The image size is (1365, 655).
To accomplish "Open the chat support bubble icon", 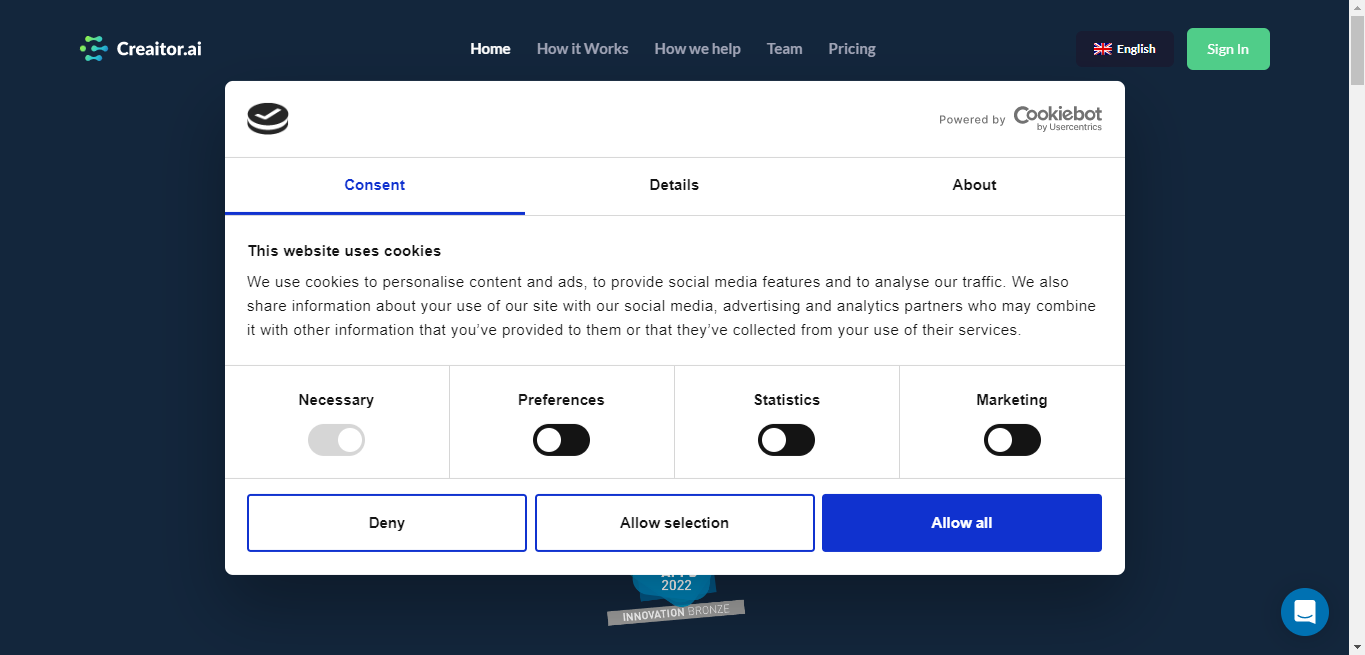I will tap(1304, 611).
